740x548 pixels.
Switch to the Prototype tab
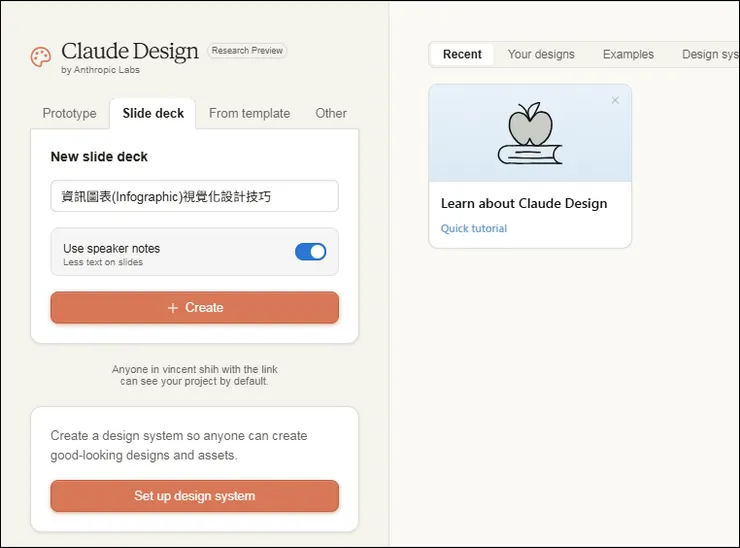pos(70,114)
